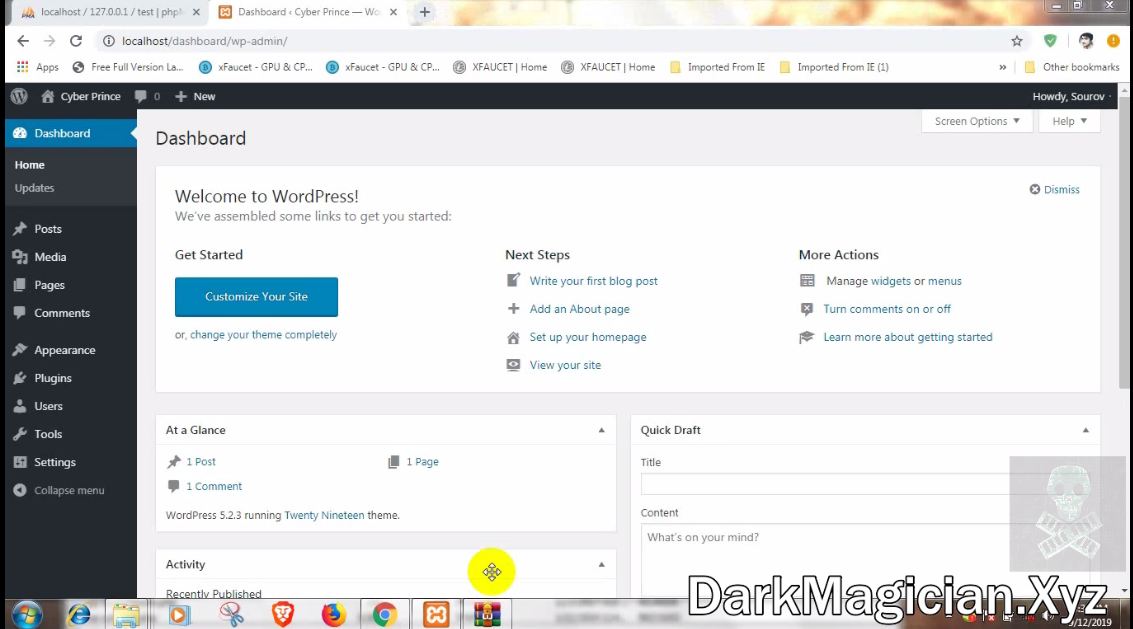Close the Dashboard Cyber Prince browser tab
This screenshot has height=629, width=1133.
393,12
